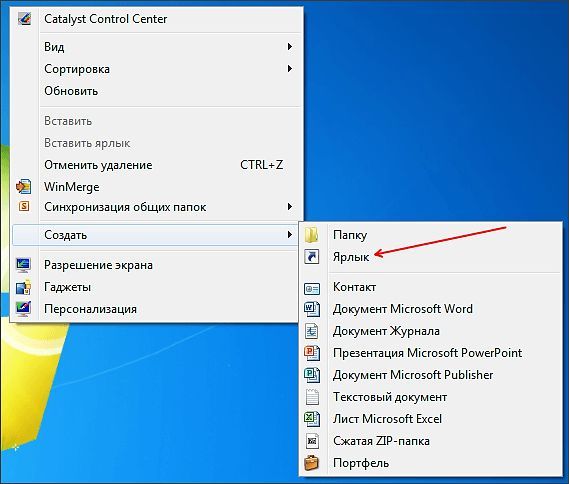
Task: Expand the Вид submenu arrow
Action: (290, 46)
